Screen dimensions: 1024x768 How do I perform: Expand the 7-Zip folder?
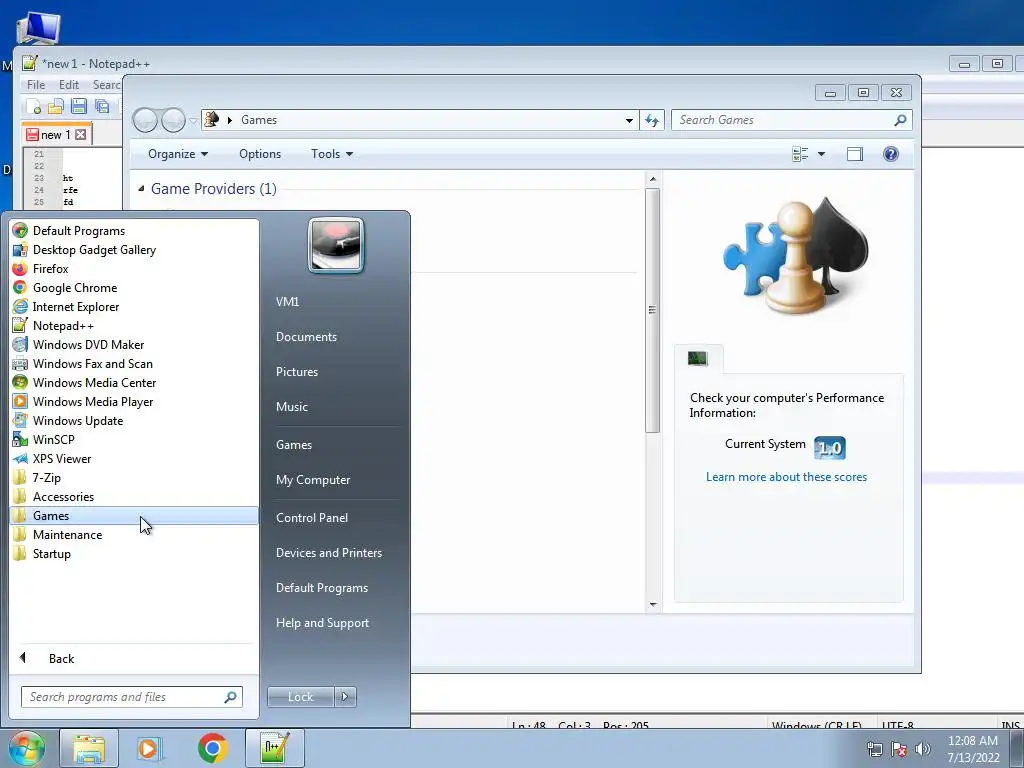pos(134,477)
